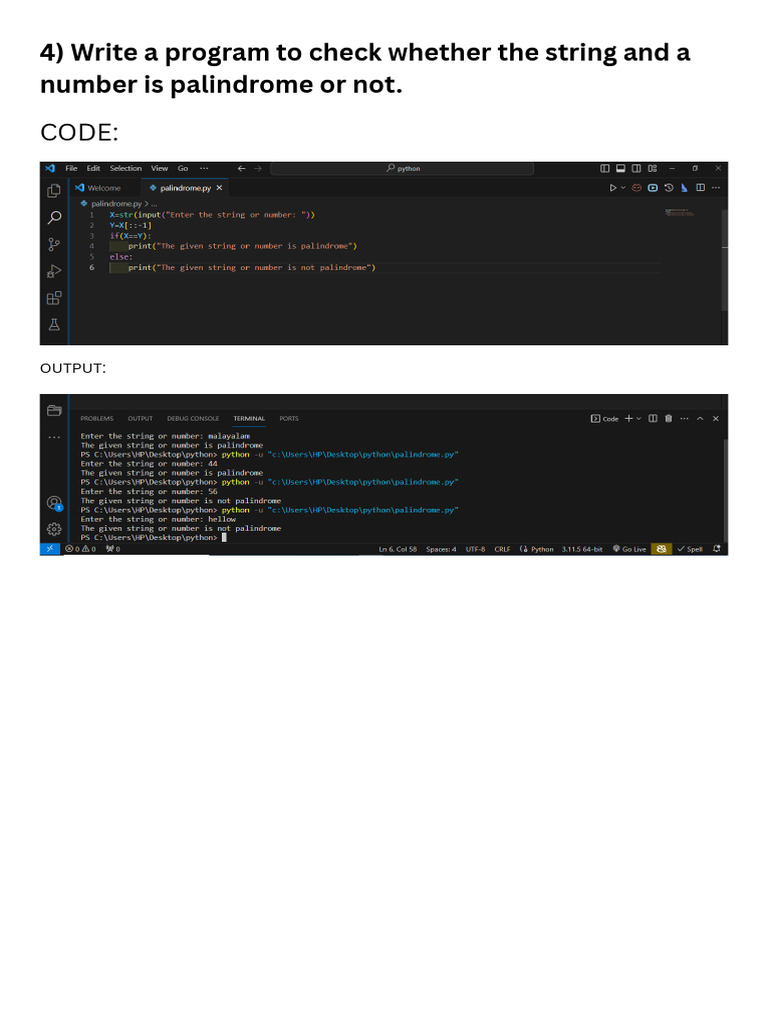Open terminal panel more actions ellipsis
Image resolution: width=768 pixels, height=1024 pixels.
coord(684,419)
